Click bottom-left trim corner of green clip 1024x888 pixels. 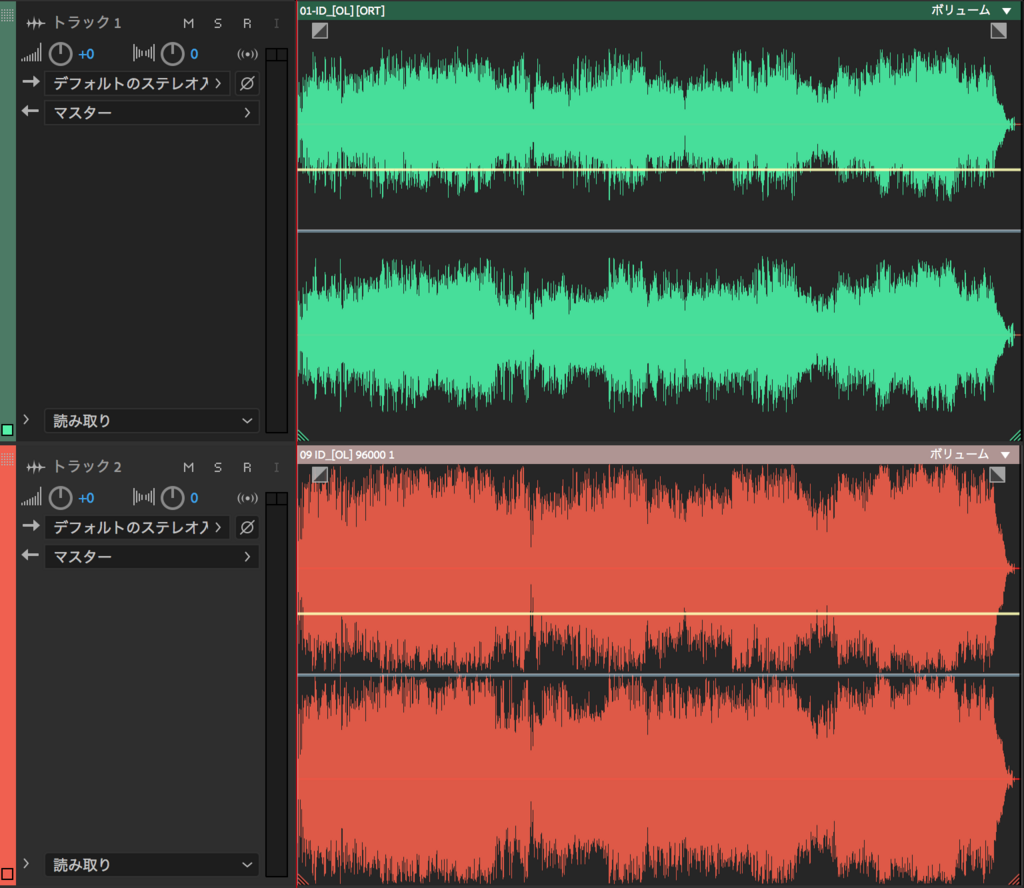(x=303, y=436)
